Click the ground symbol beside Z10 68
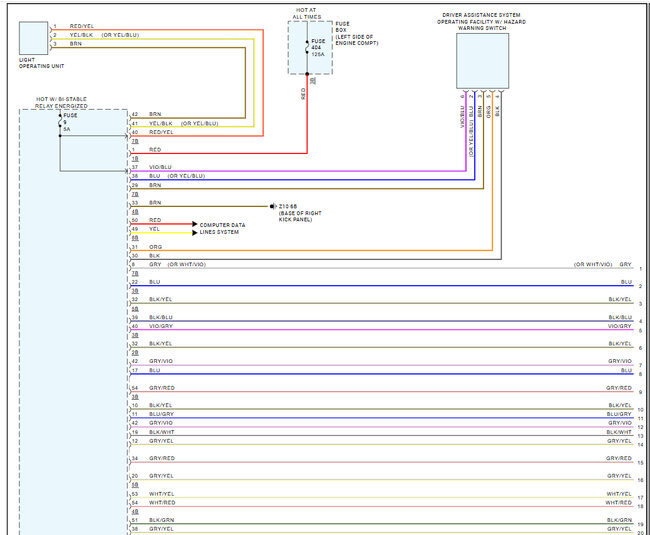The width and height of the screenshot is (650, 535). pos(273,206)
